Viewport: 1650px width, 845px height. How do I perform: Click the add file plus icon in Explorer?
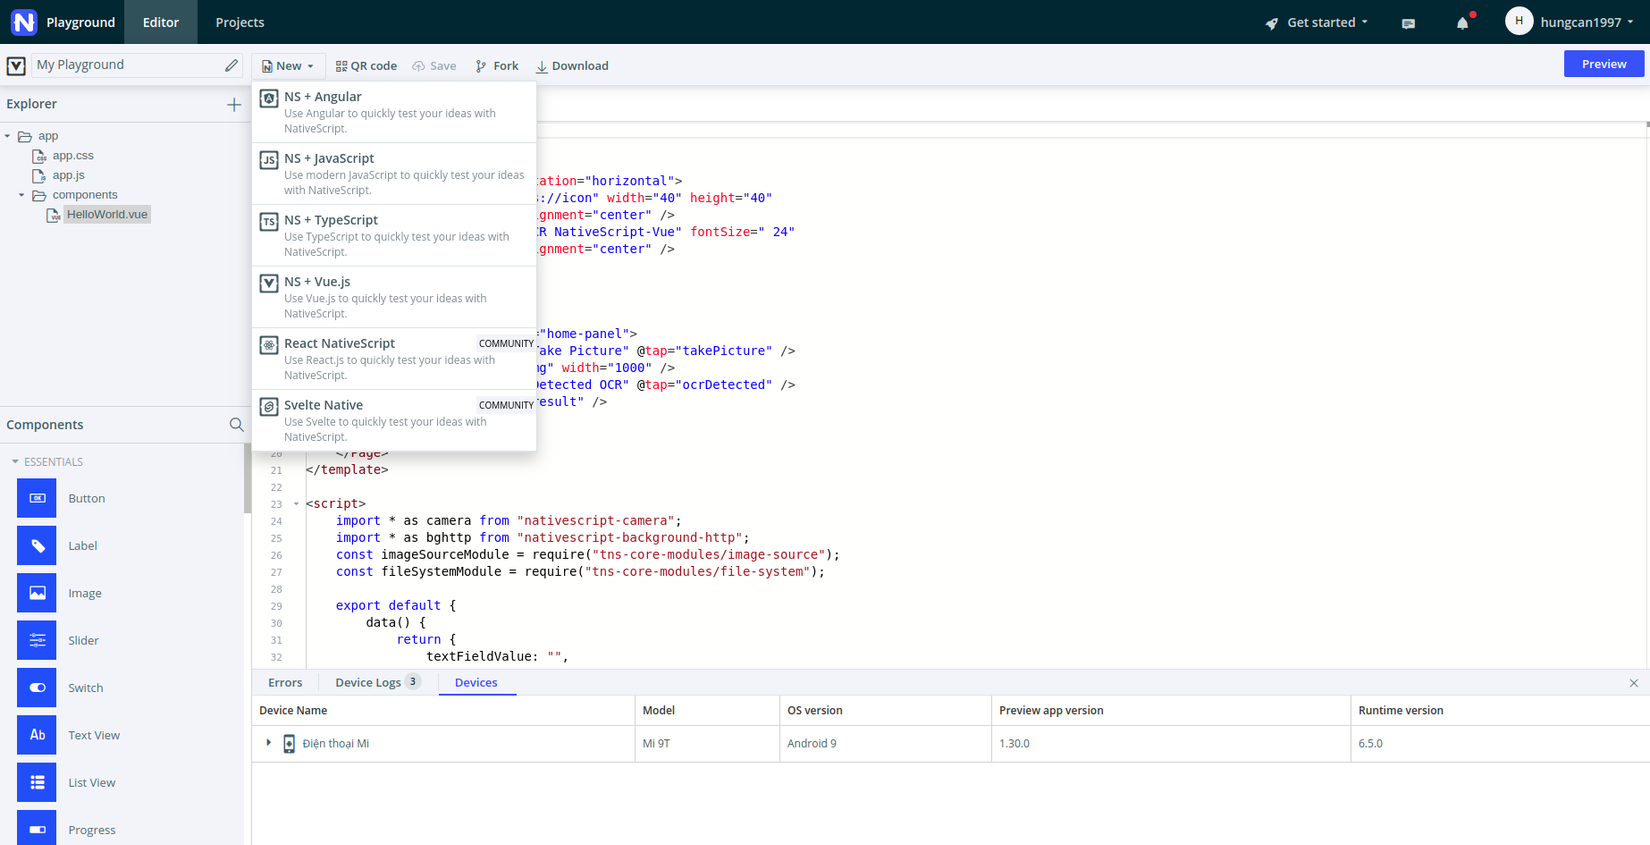pos(234,104)
